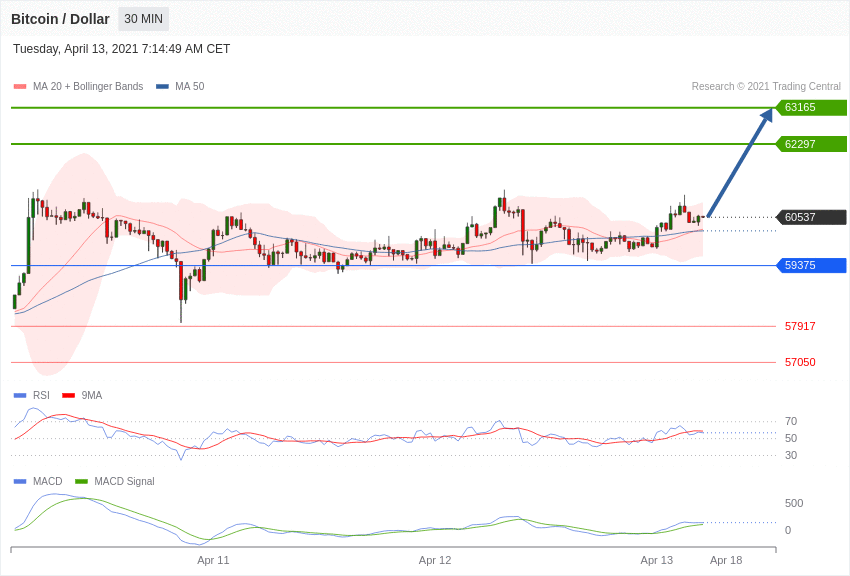Click the 60537 current price tag
This screenshot has width=850, height=576.
click(x=812, y=217)
